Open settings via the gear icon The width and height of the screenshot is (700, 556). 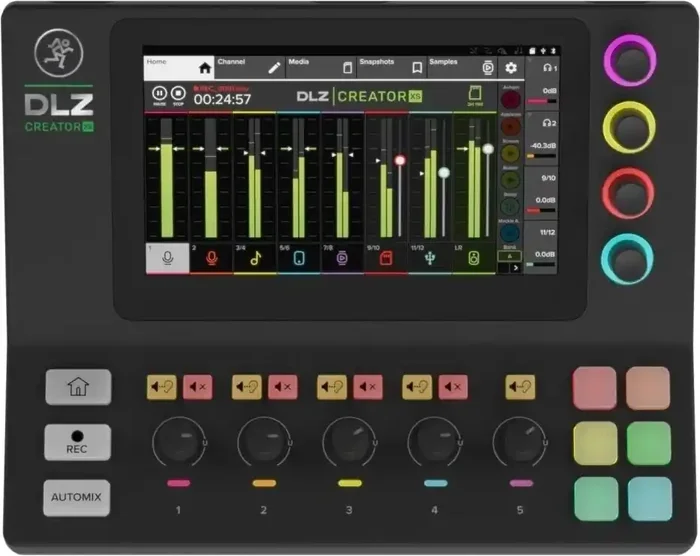(x=511, y=68)
